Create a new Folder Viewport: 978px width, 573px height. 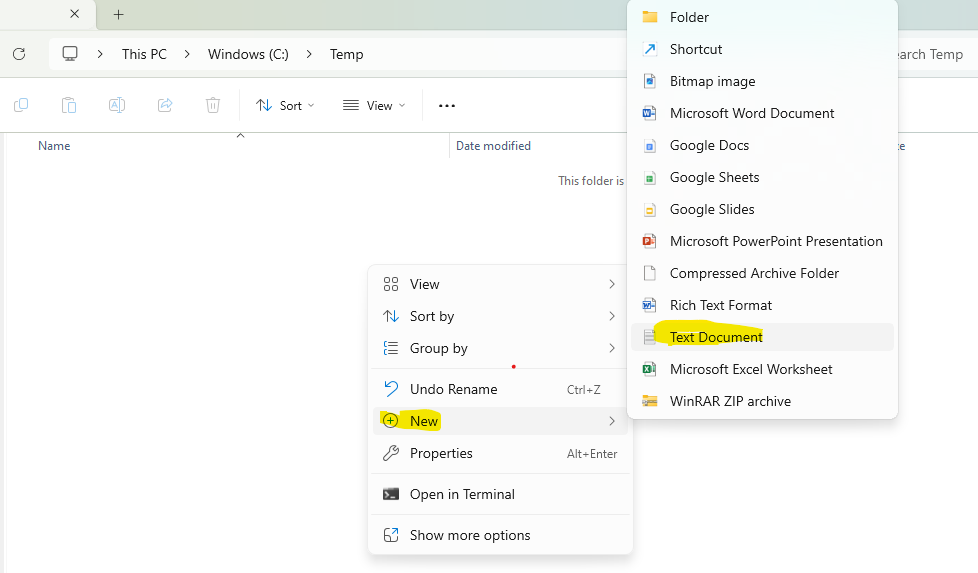[762, 17]
